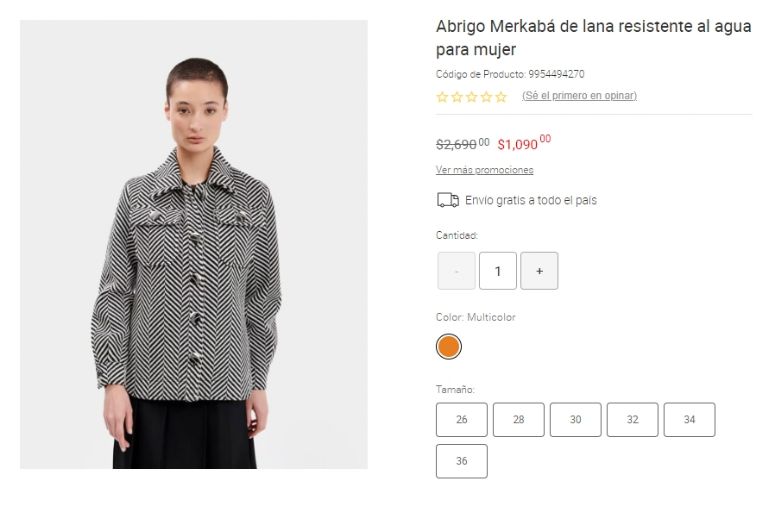Select size 26
Screen dimensions: 768x518
462,420
